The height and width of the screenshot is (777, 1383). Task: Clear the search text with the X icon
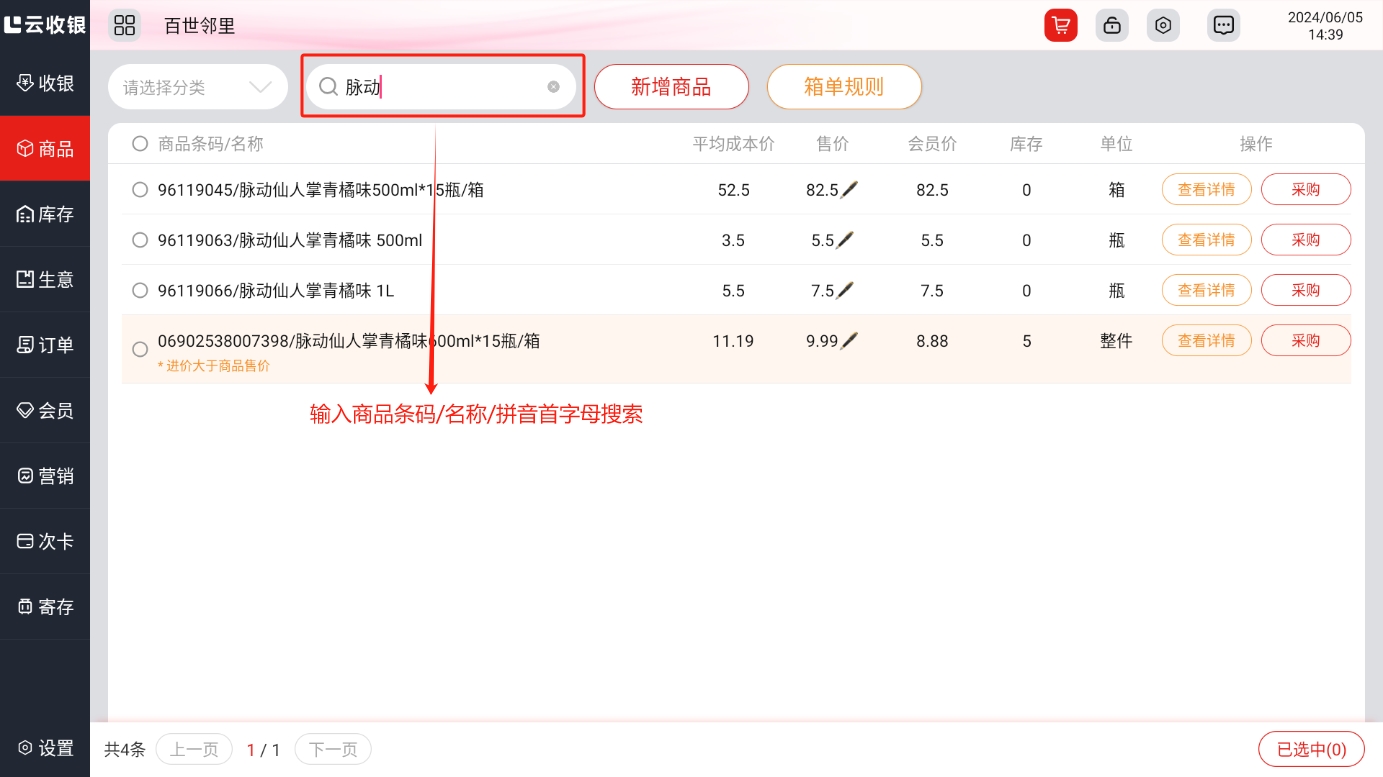click(x=553, y=87)
